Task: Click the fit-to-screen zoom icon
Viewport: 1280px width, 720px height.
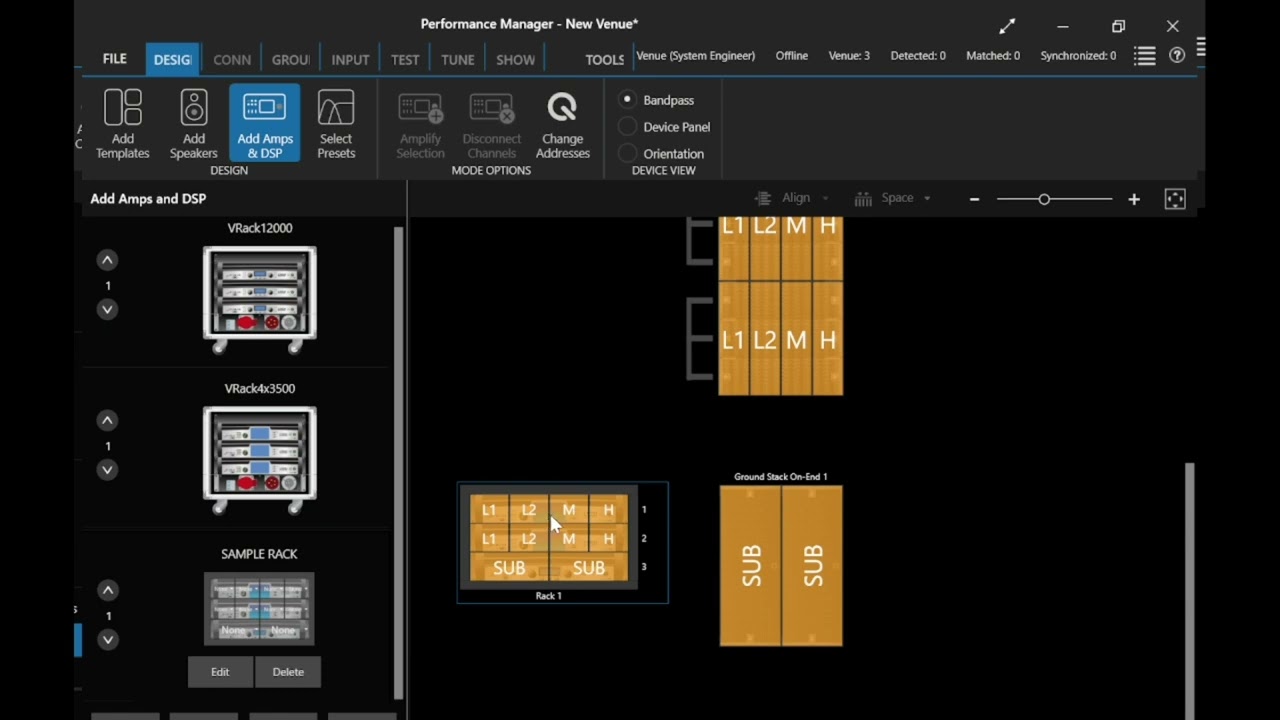Action: pos(1175,199)
